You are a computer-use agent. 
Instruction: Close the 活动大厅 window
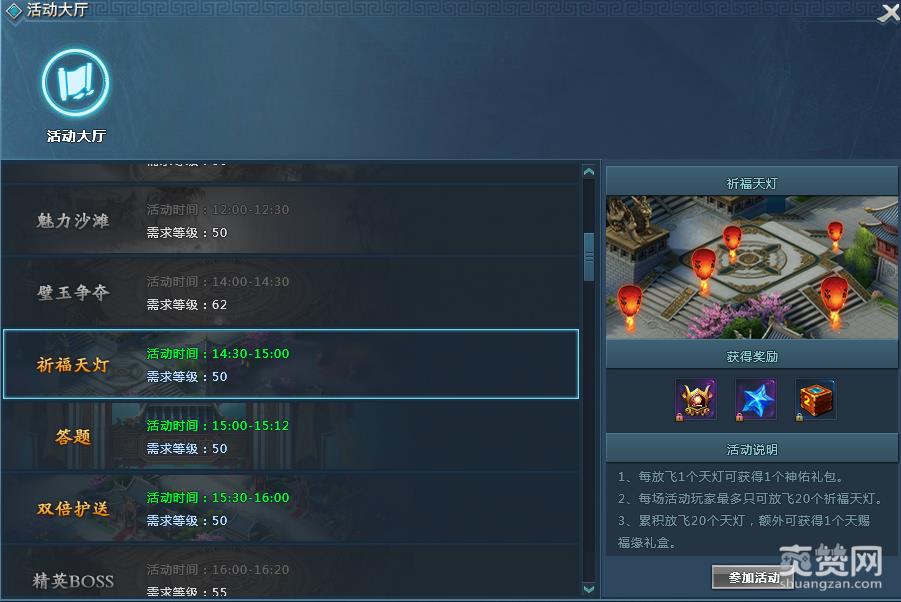click(x=888, y=11)
